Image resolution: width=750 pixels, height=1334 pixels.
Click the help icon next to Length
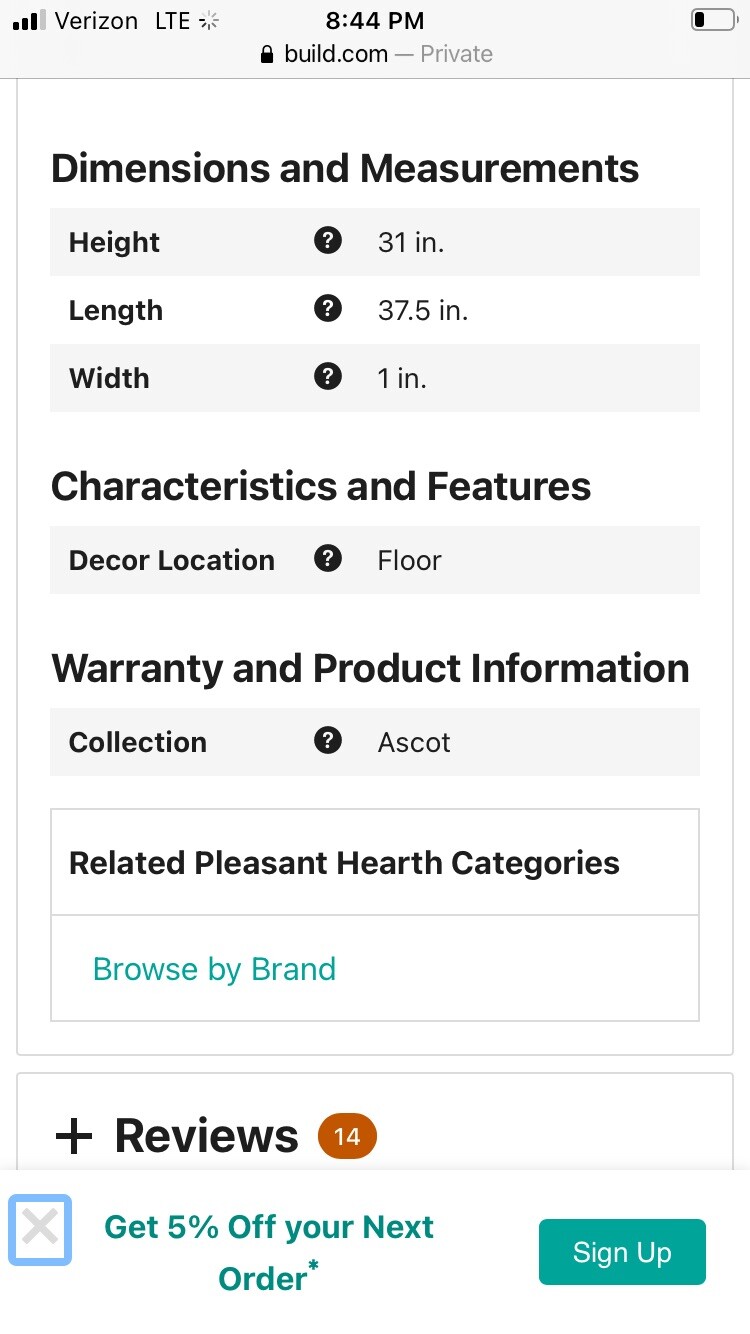pos(328,309)
